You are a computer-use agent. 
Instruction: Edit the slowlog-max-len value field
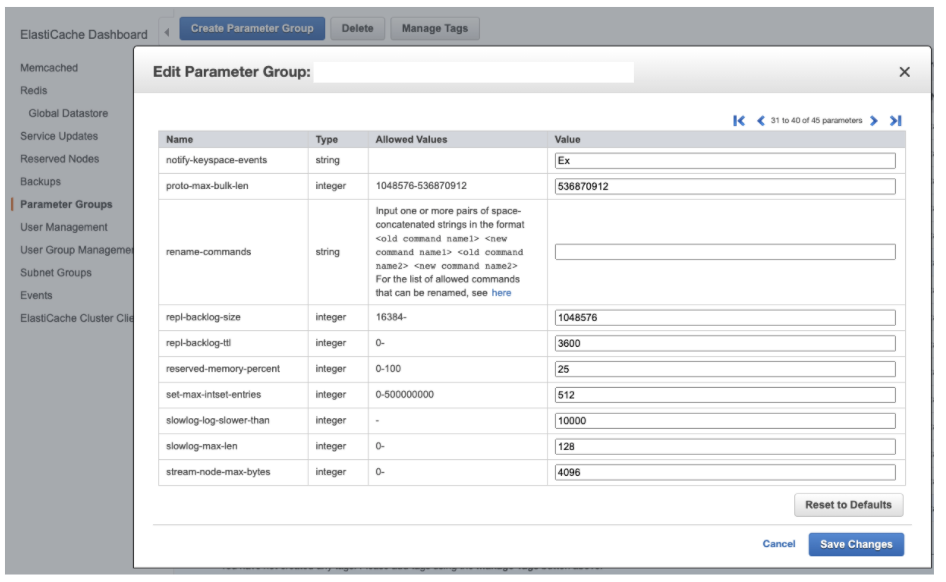pyautogui.click(x=725, y=446)
